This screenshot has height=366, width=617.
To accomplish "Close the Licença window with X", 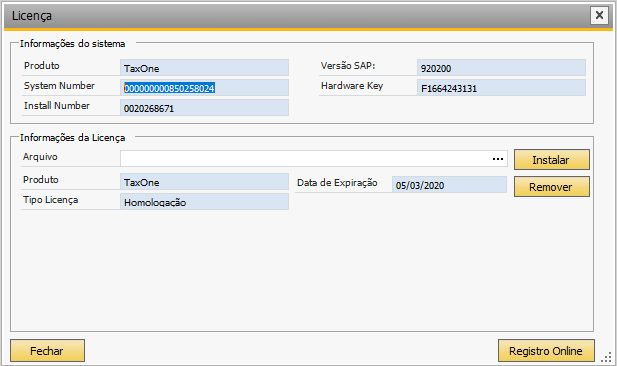I will pyautogui.click(x=599, y=15).
